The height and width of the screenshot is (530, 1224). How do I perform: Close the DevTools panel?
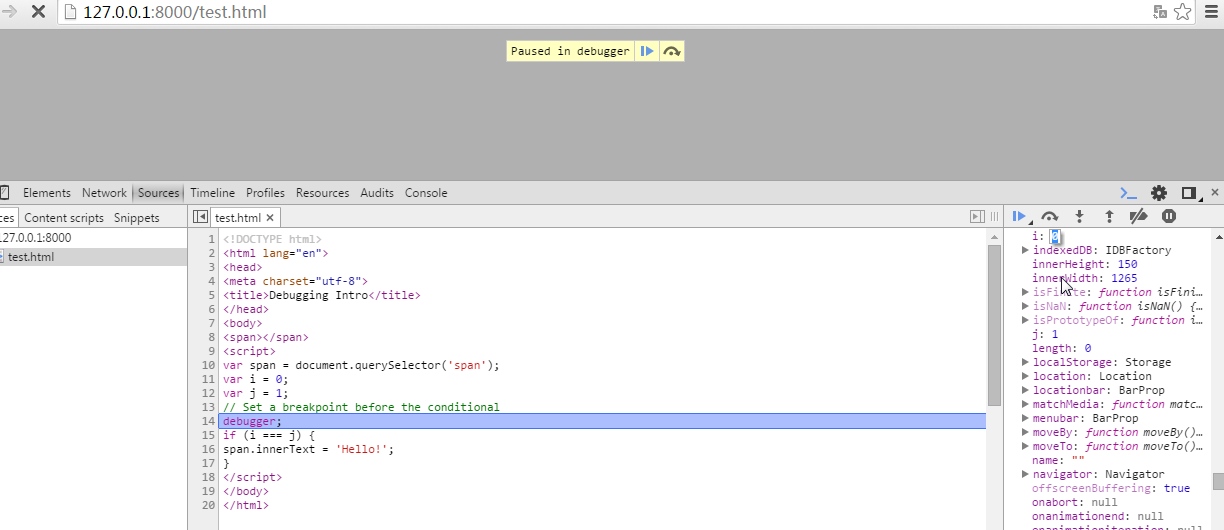(x=1215, y=192)
